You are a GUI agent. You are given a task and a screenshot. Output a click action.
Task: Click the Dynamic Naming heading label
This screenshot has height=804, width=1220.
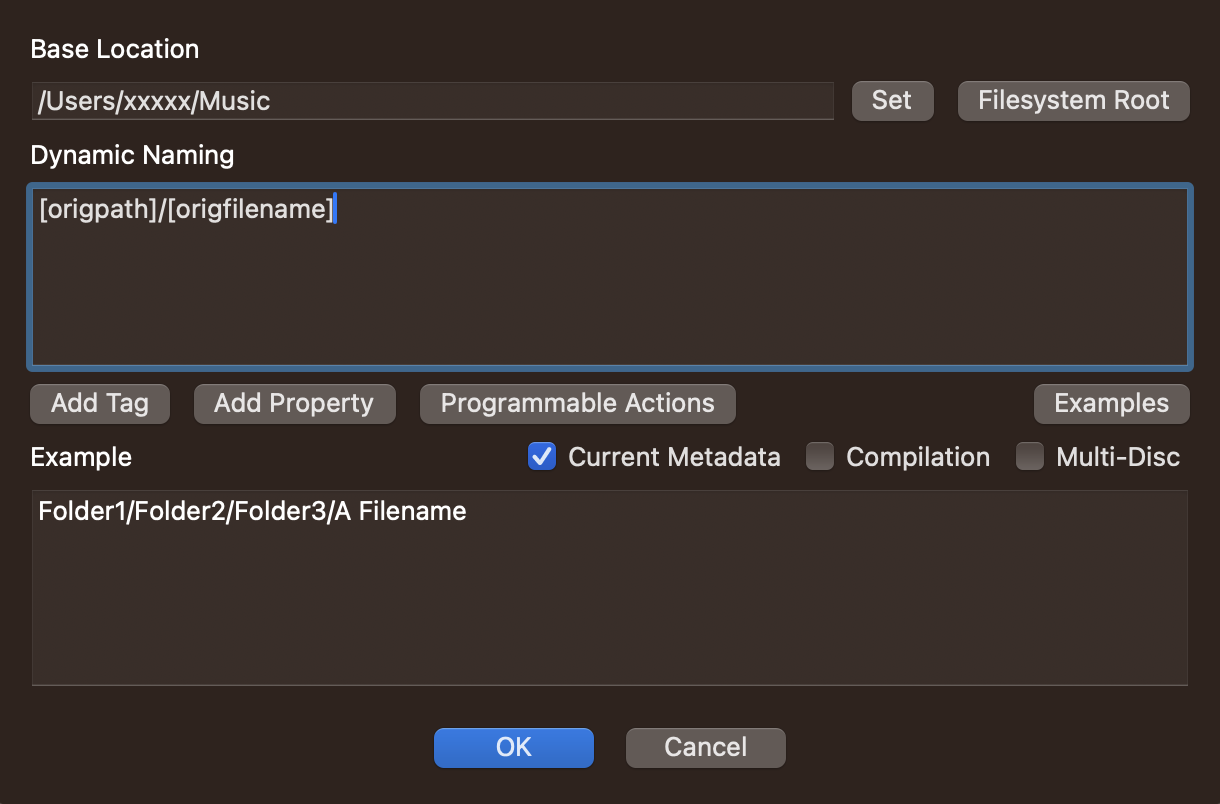[x=132, y=155]
